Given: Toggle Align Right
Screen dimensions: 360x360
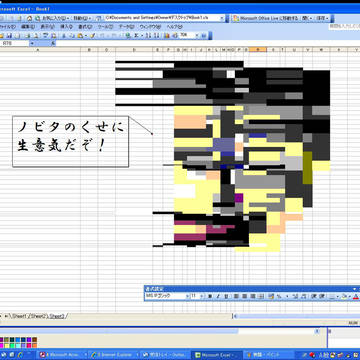Looking at the screenshot, I should [253, 296].
